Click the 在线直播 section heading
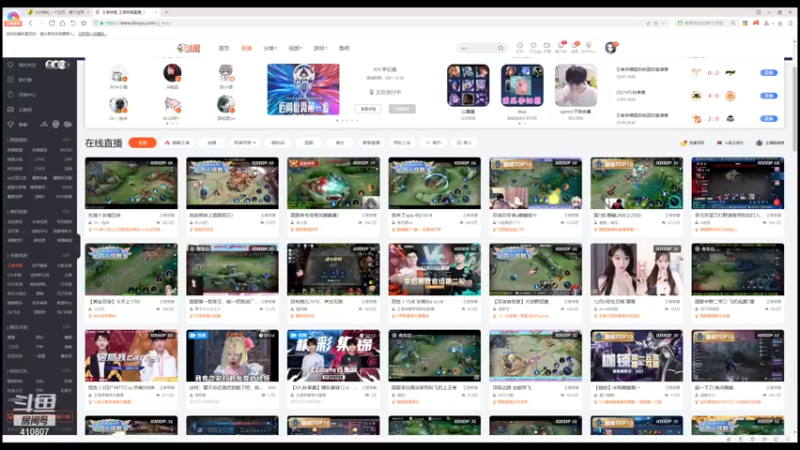 (104, 143)
